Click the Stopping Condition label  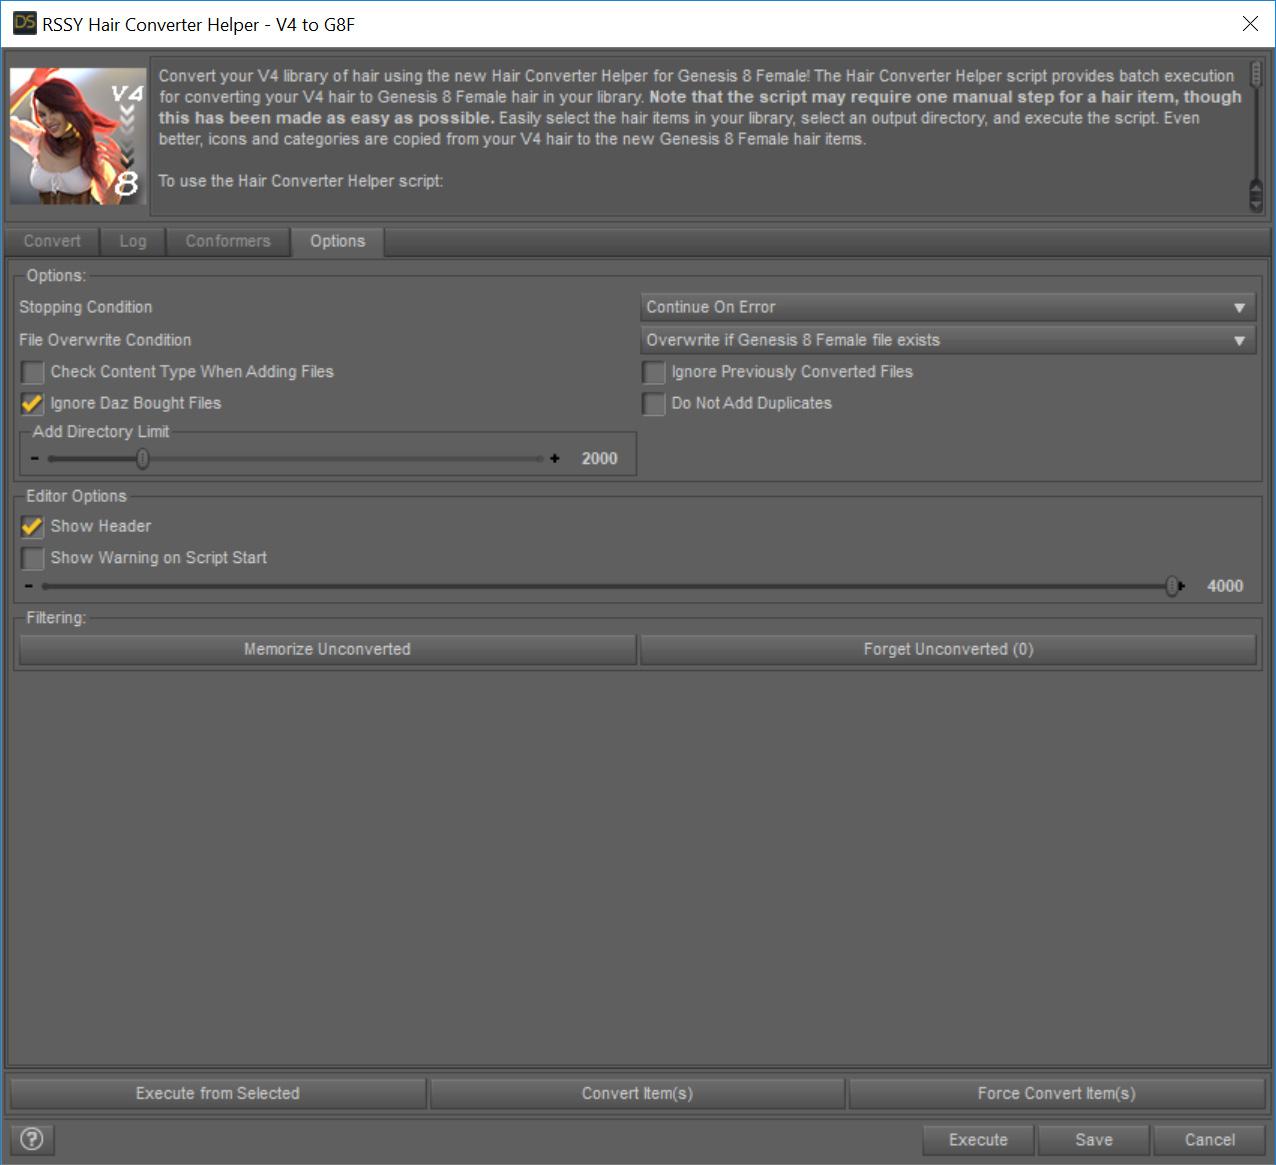point(86,307)
